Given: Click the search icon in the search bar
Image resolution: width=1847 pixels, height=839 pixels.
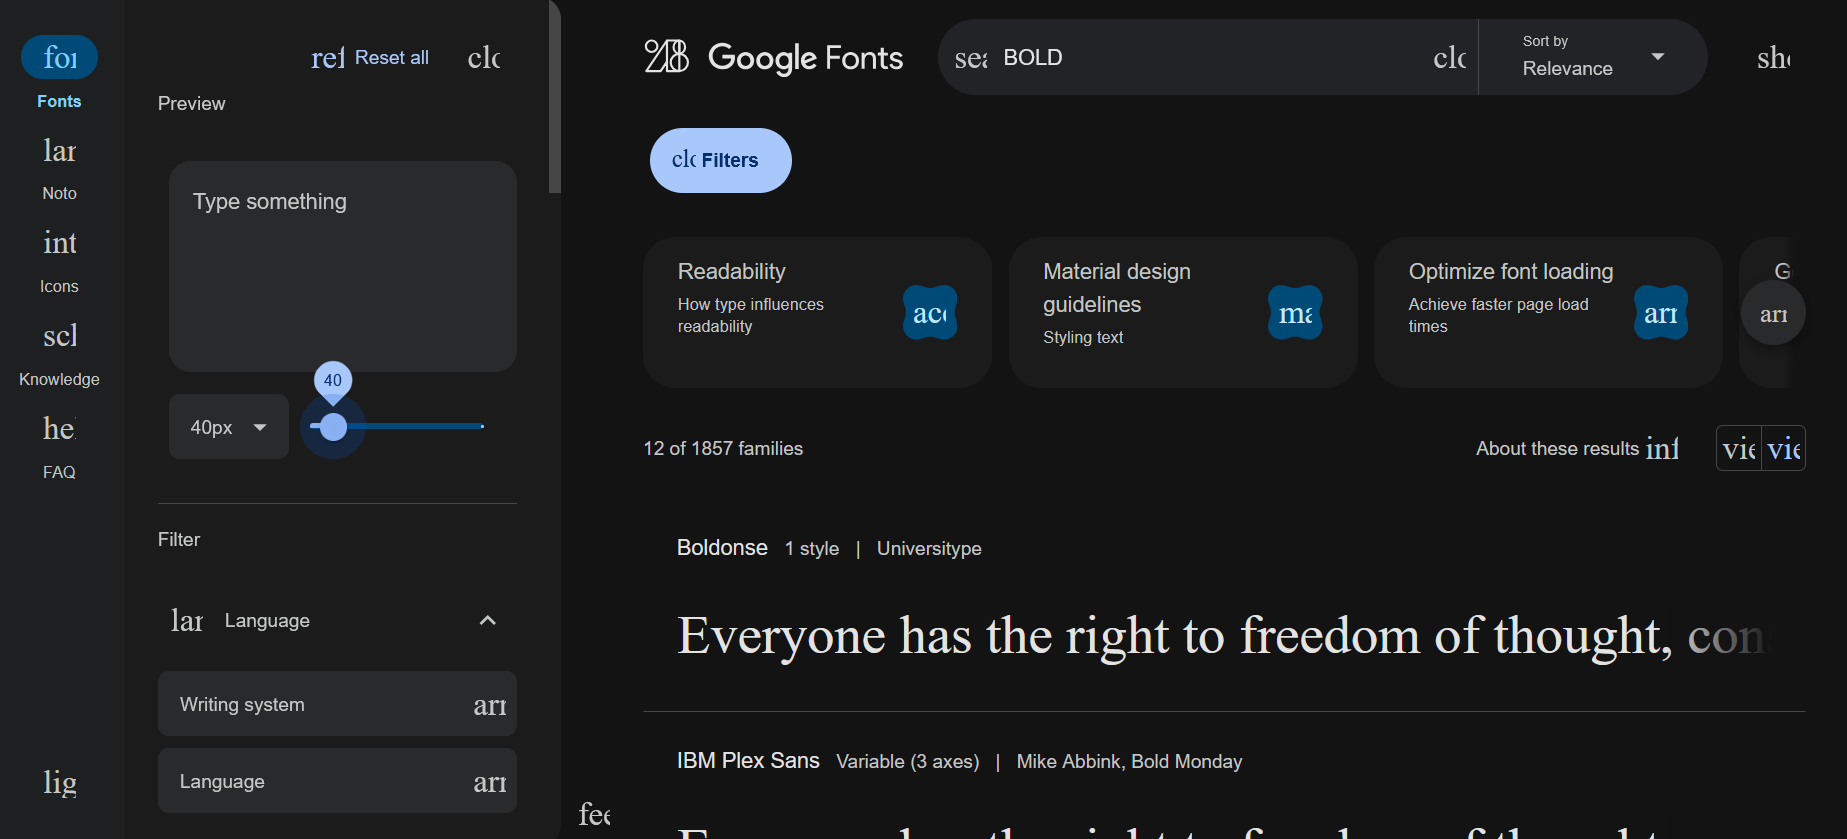Looking at the screenshot, I should click(971, 58).
